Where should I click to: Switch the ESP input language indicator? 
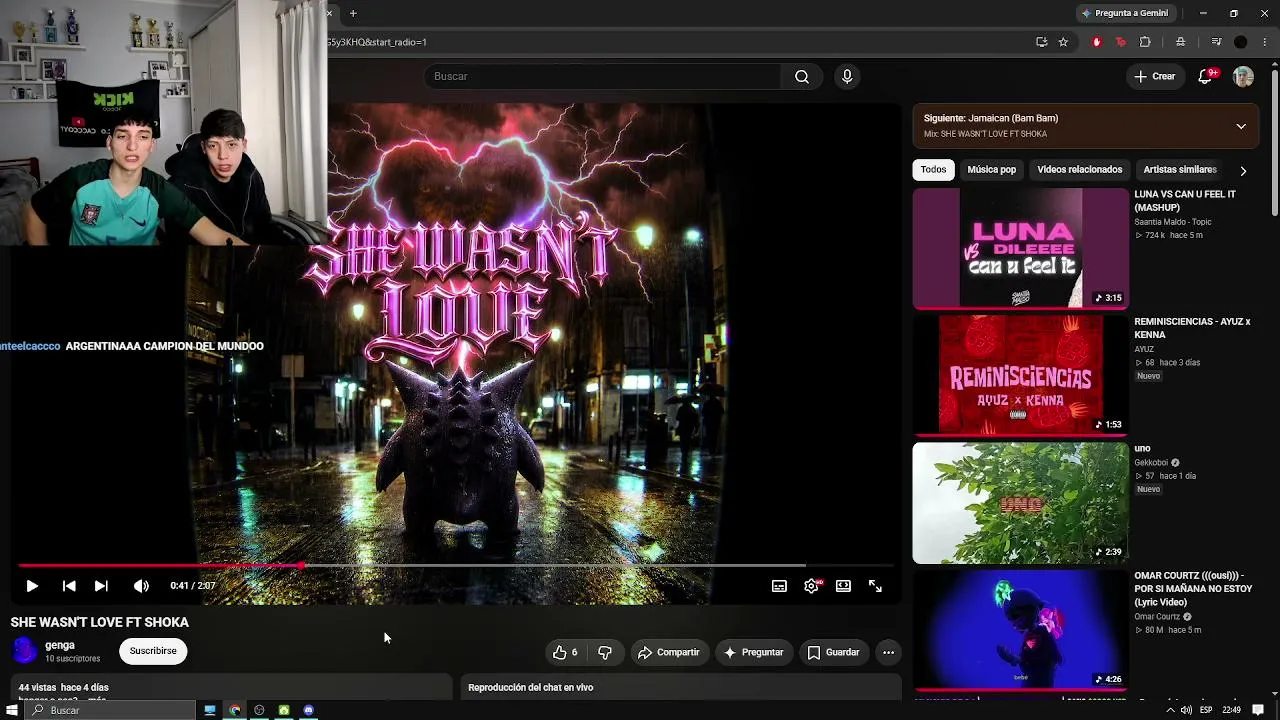tap(1207, 710)
